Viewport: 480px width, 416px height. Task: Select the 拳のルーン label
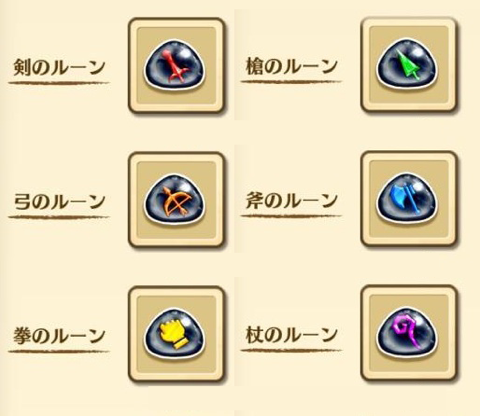tap(59, 336)
